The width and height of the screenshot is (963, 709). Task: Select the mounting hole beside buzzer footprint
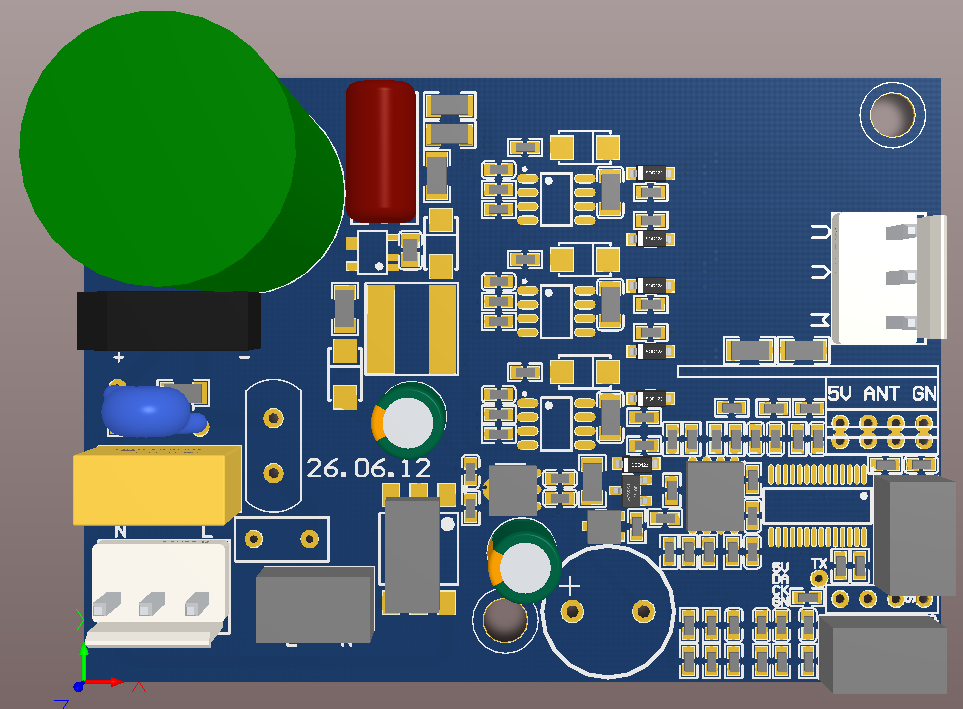click(x=505, y=619)
